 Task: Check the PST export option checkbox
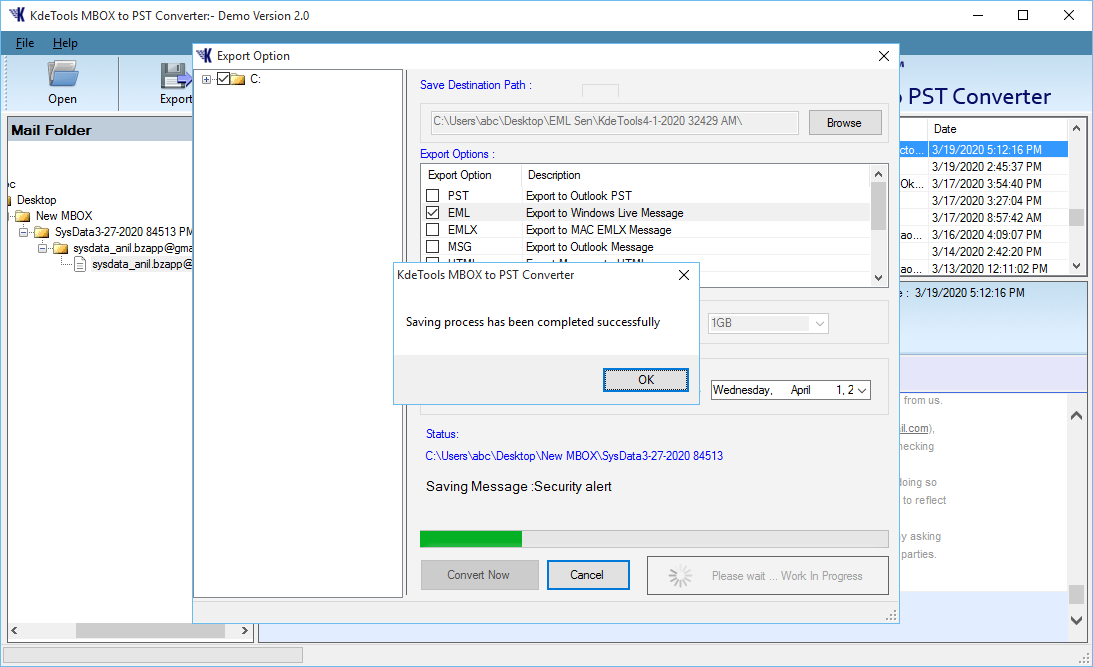pos(433,196)
